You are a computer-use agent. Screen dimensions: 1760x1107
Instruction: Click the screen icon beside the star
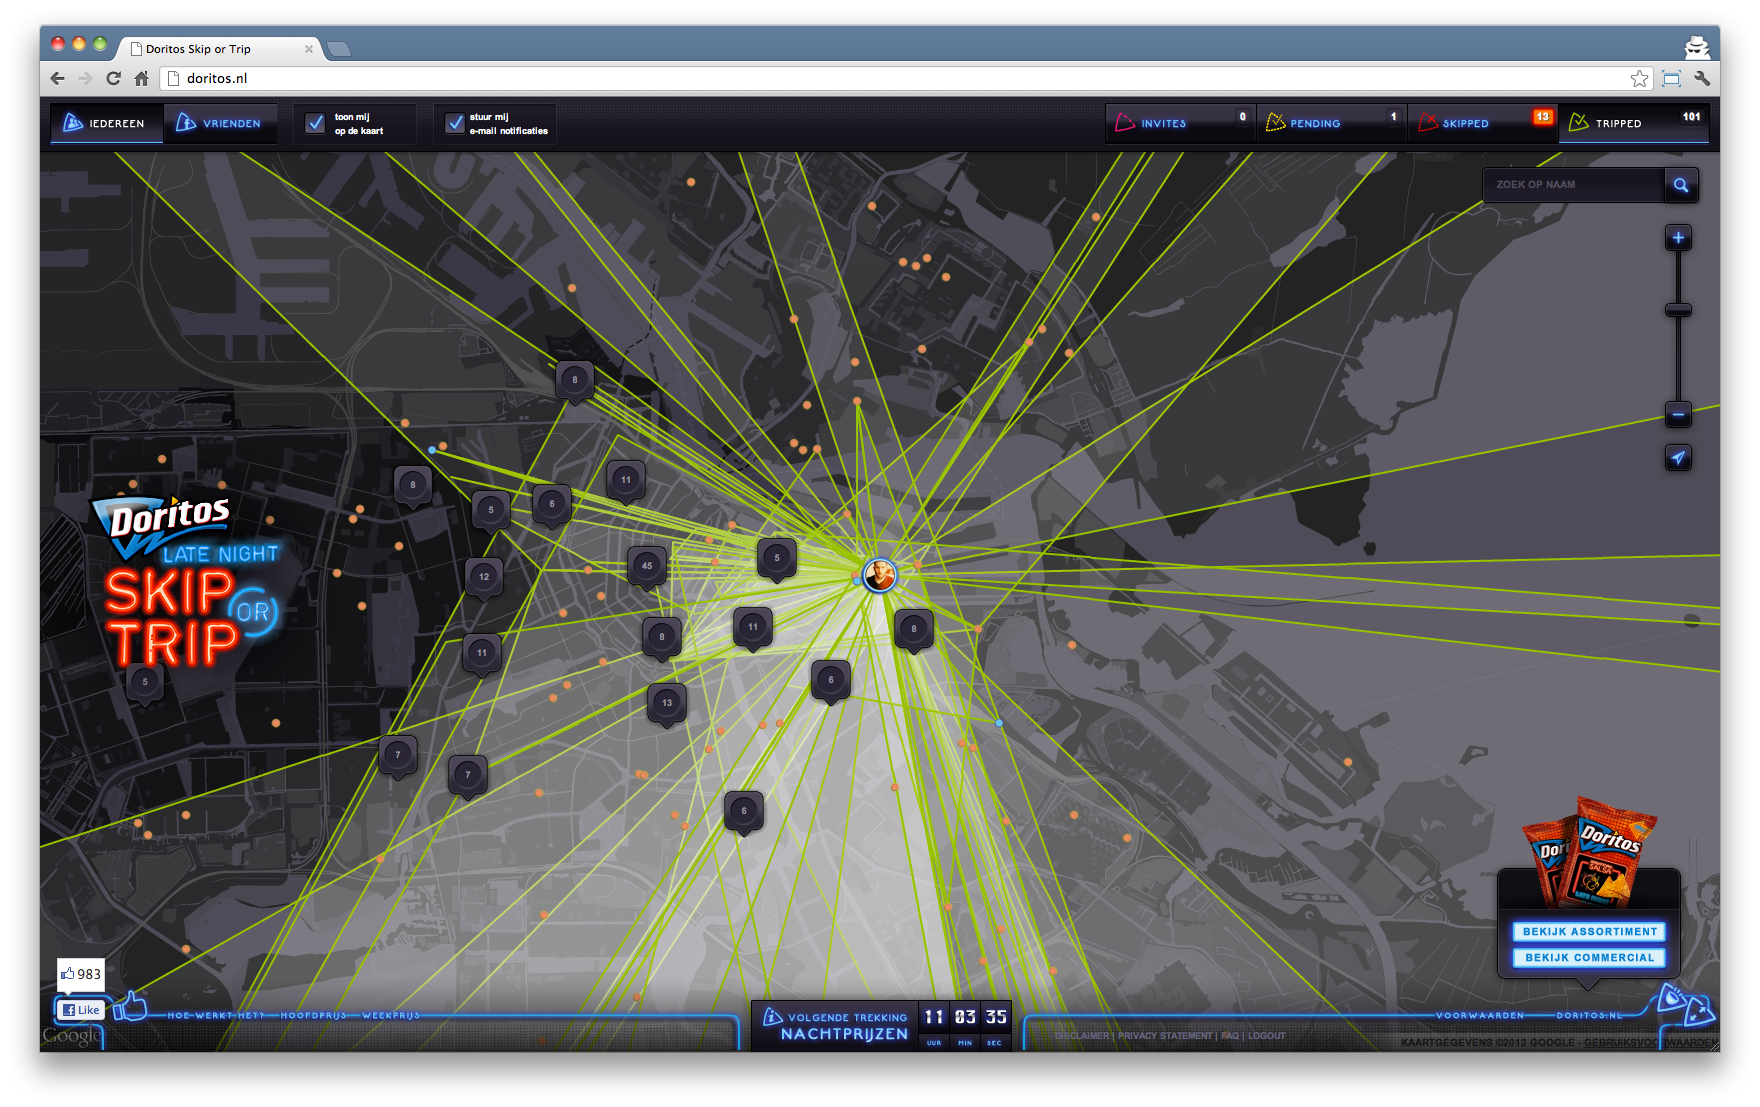(1671, 78)
